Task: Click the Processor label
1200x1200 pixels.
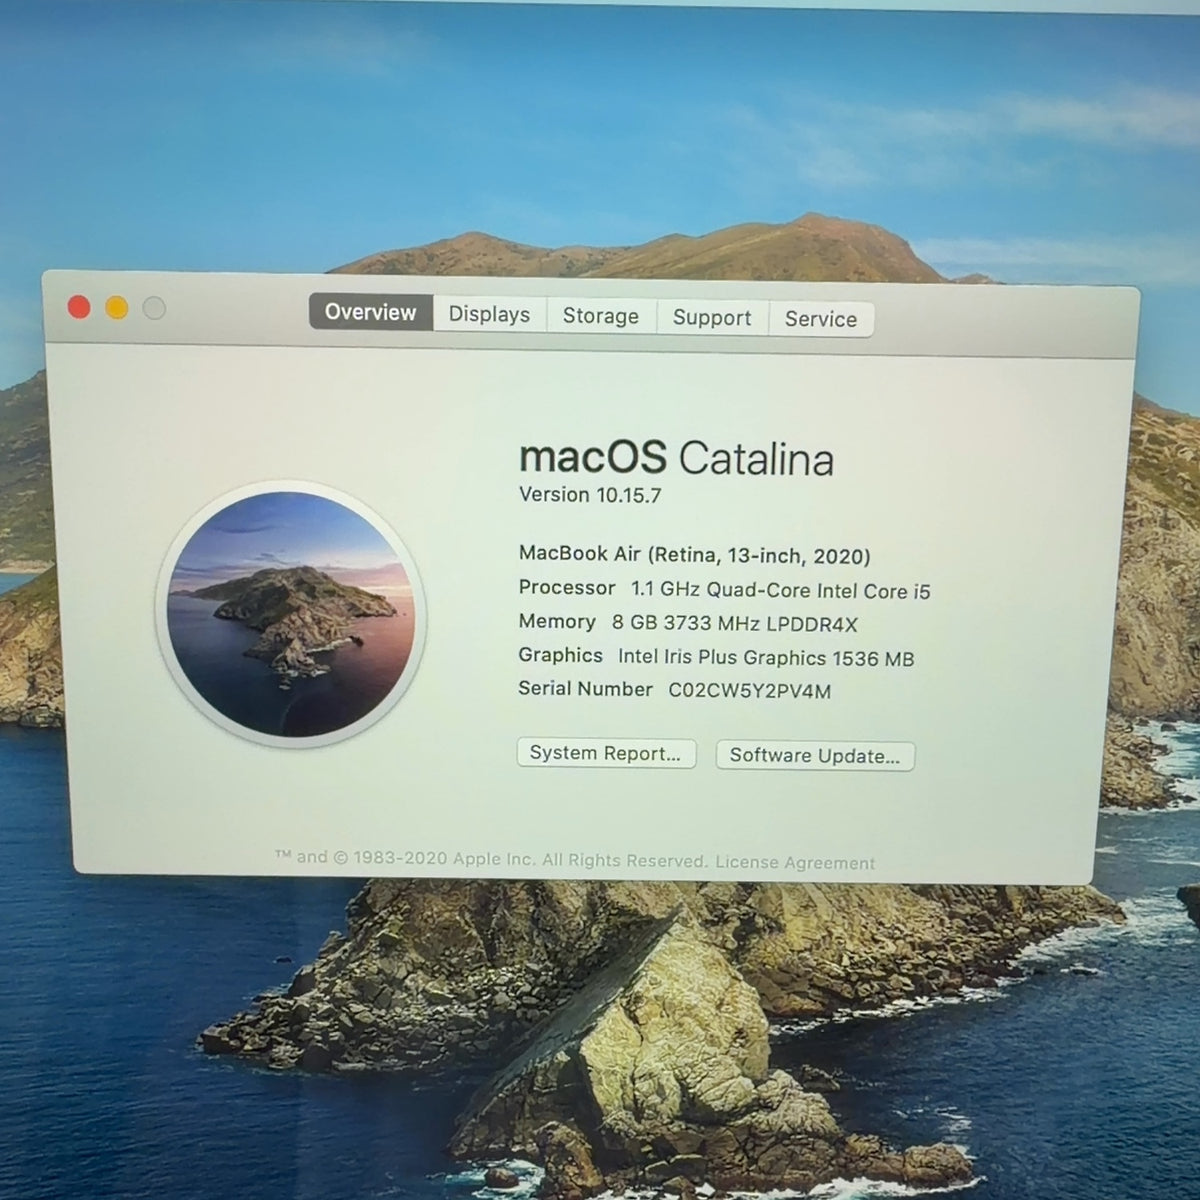Action: pos(567,587)
